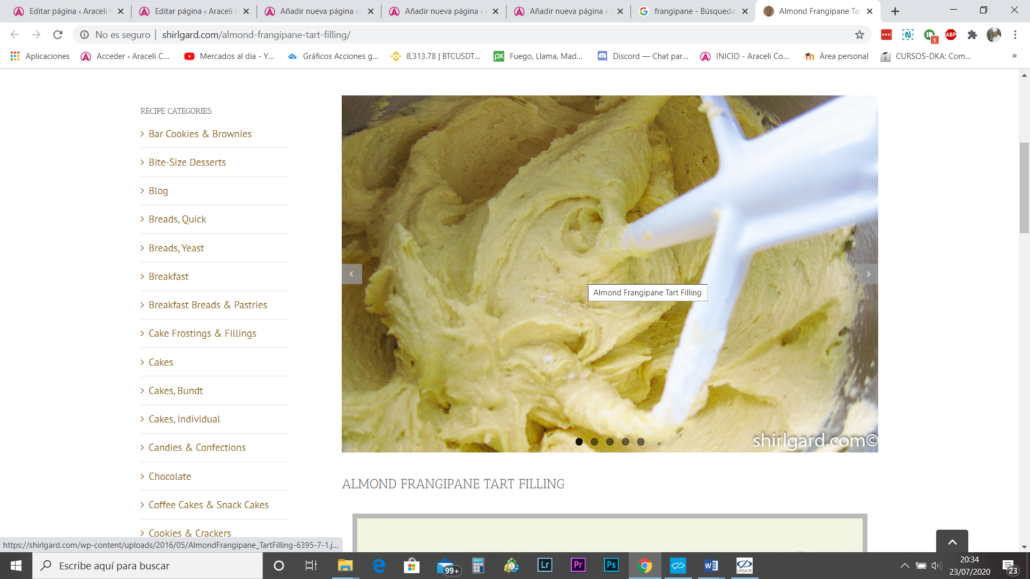The height and width of the screenshot is (579, 1030).
Task: Open Word from taskbar
Action: (711, 565)
